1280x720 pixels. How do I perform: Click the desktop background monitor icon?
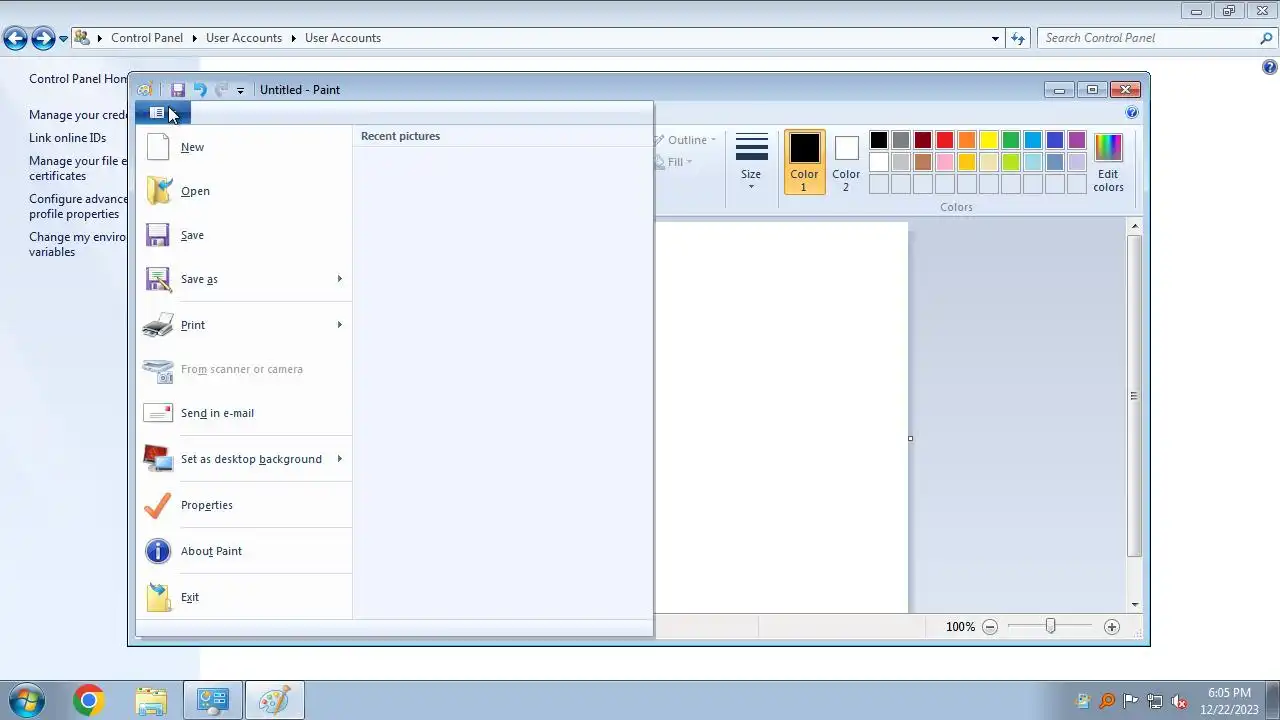tap(158, 459)
